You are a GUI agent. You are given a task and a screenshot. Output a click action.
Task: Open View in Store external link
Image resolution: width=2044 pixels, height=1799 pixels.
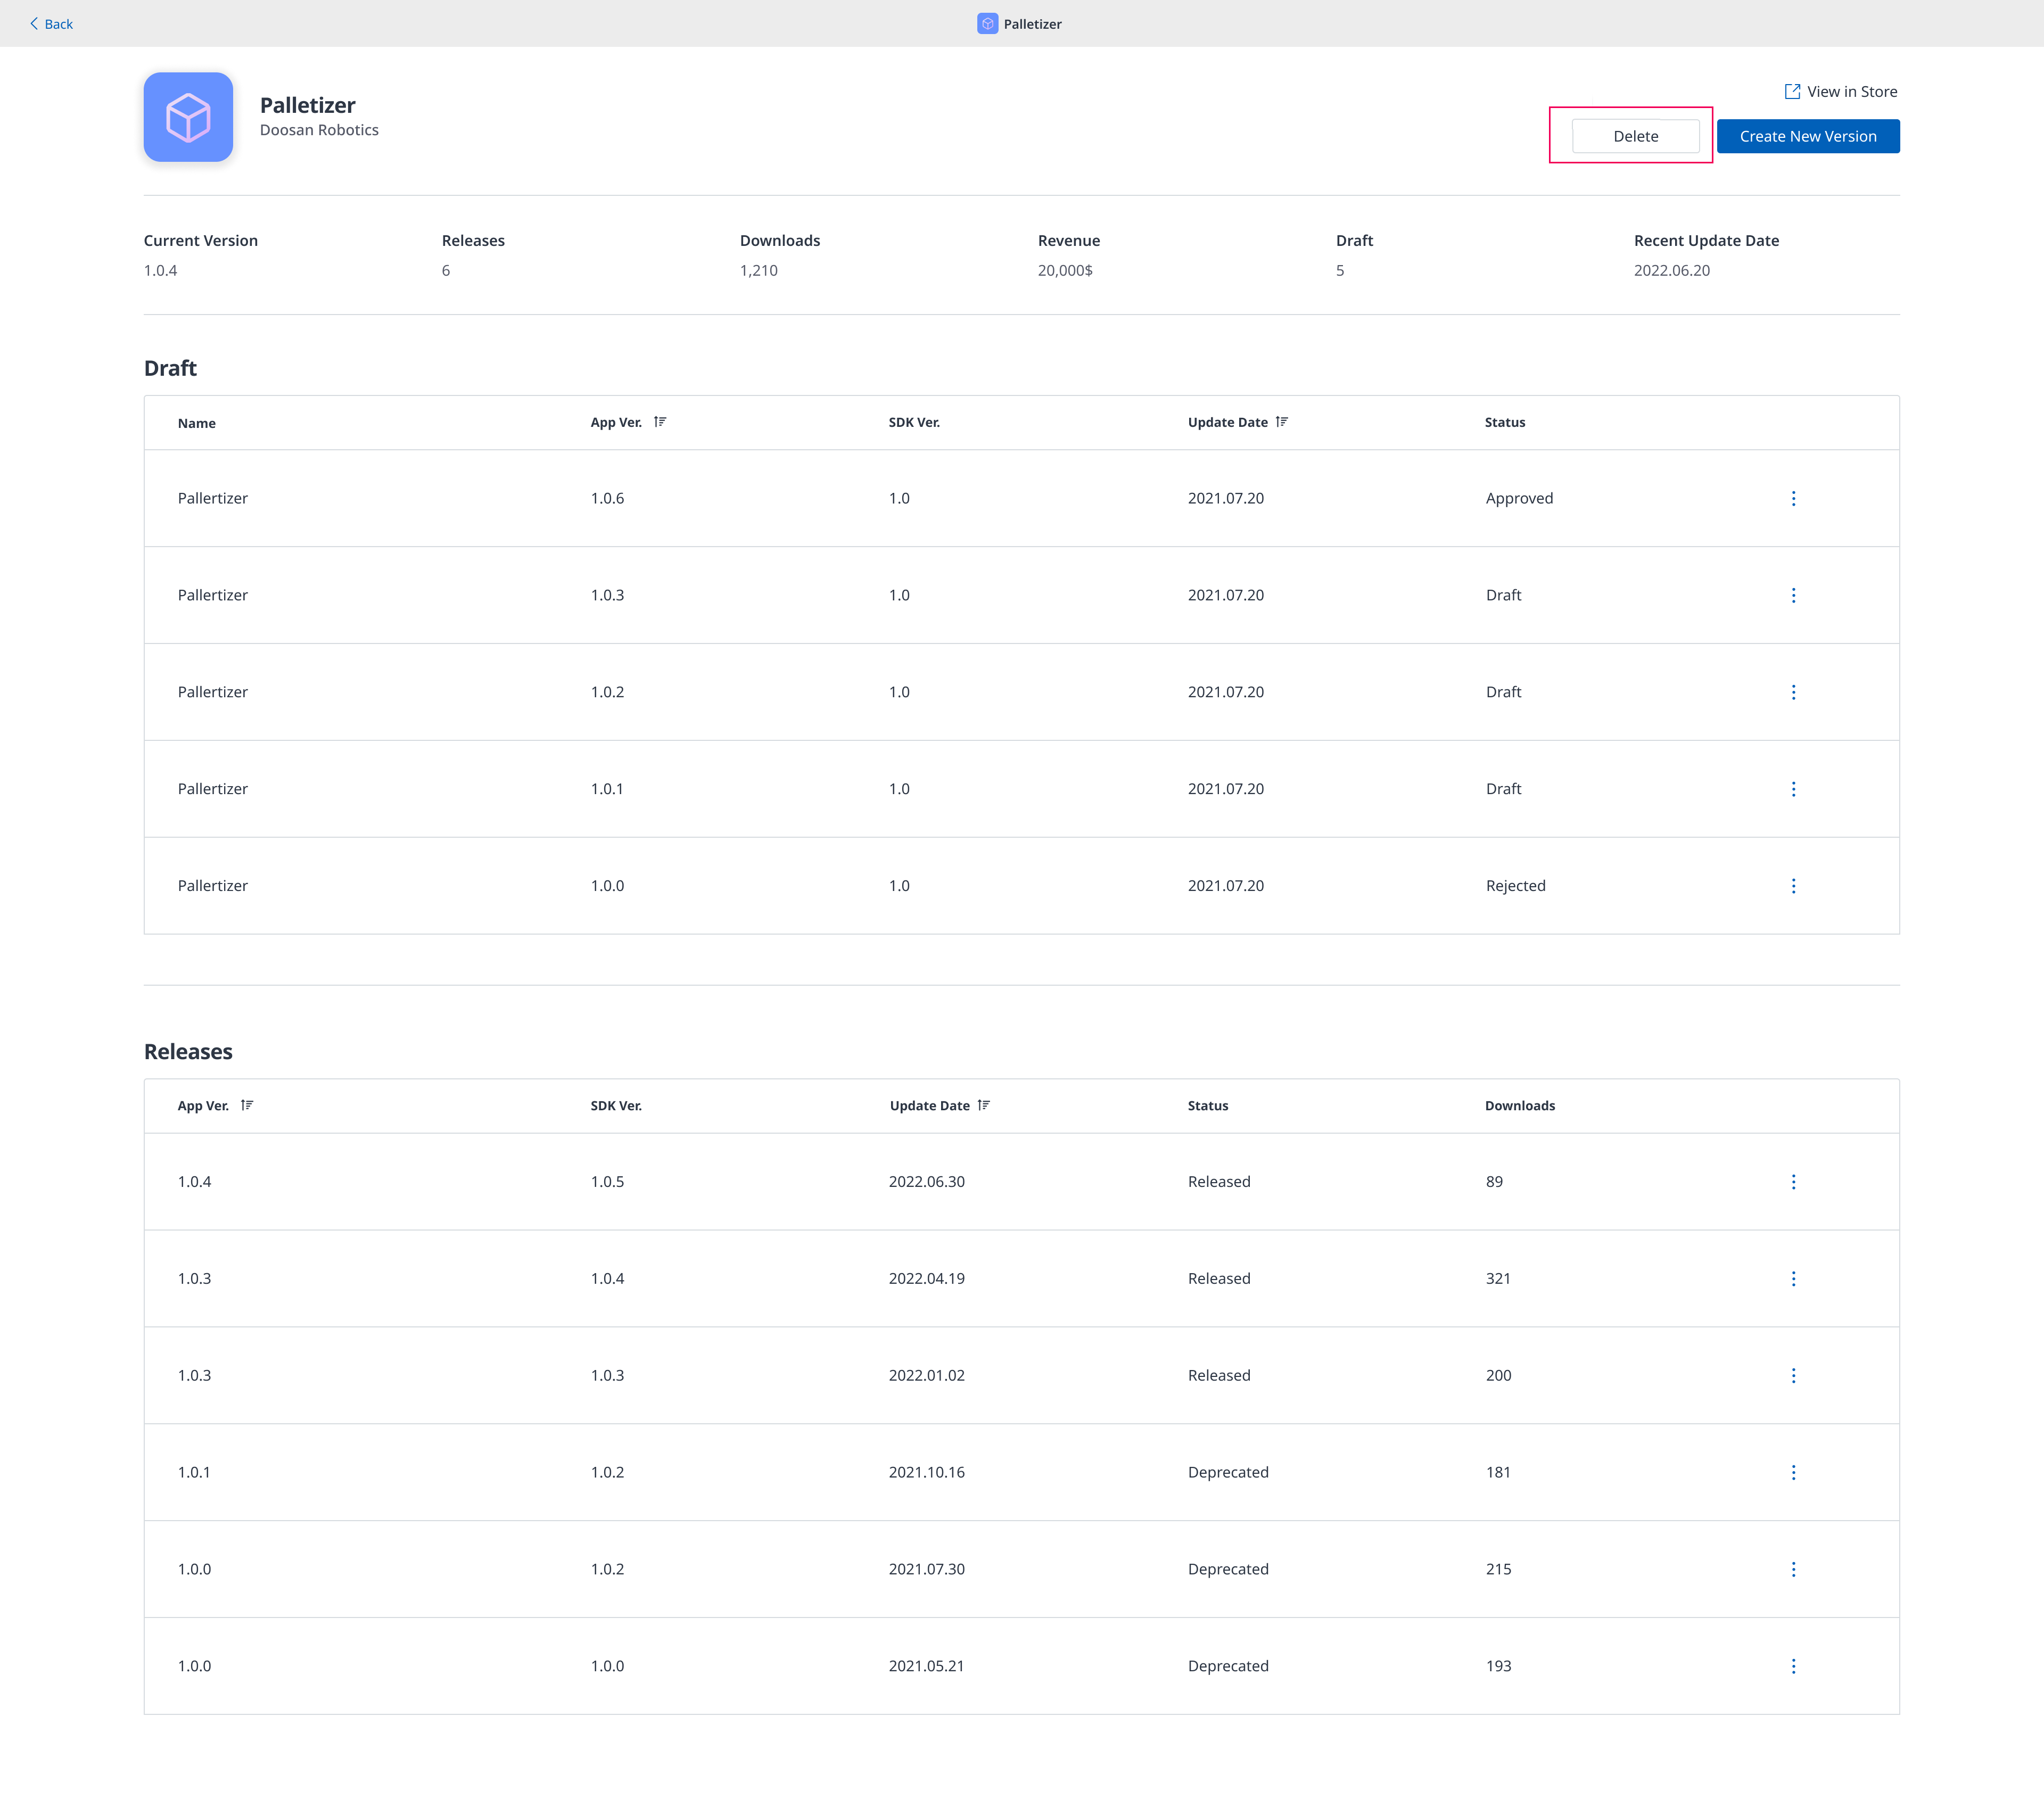pos(1840,91)
